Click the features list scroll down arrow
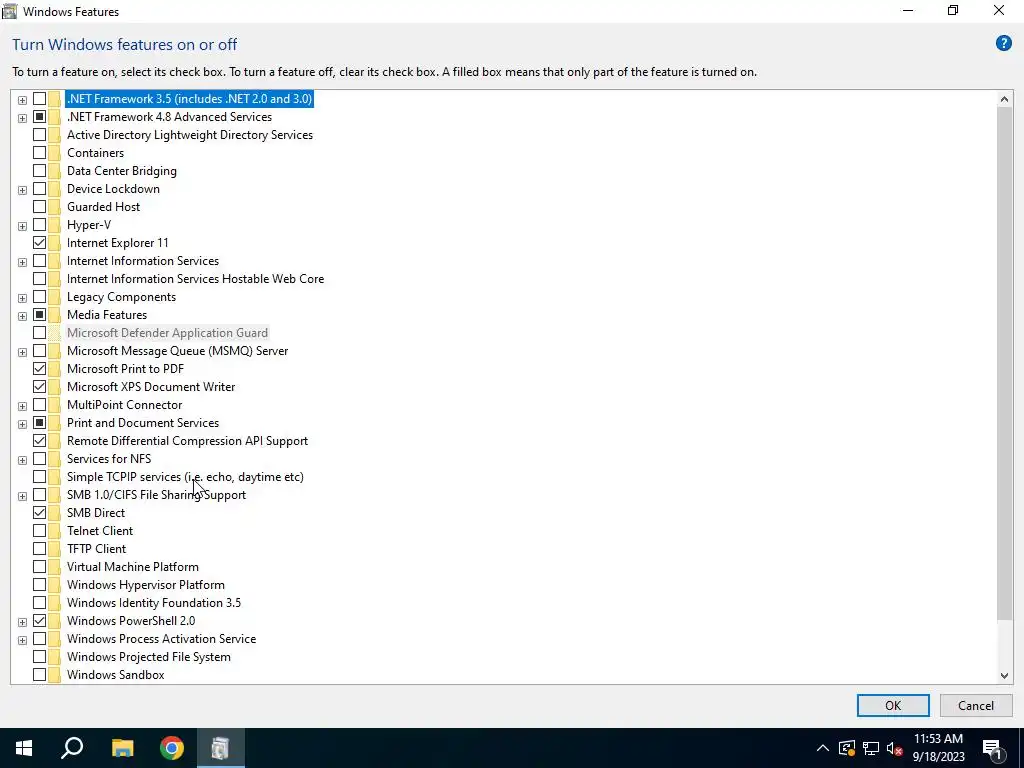The height and width of the screenshot is (768, 1024). coord(1004,675)
